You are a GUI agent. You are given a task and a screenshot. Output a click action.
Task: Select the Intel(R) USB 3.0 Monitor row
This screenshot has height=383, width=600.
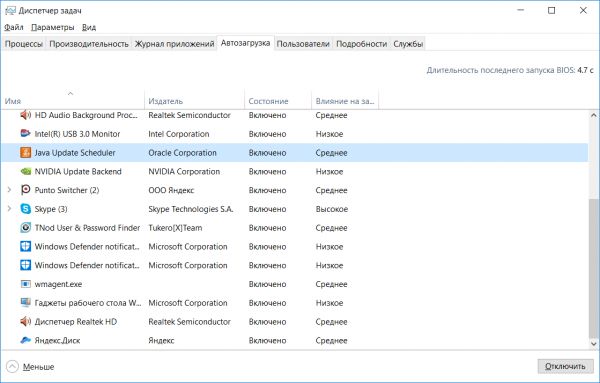tap(295, 134)
